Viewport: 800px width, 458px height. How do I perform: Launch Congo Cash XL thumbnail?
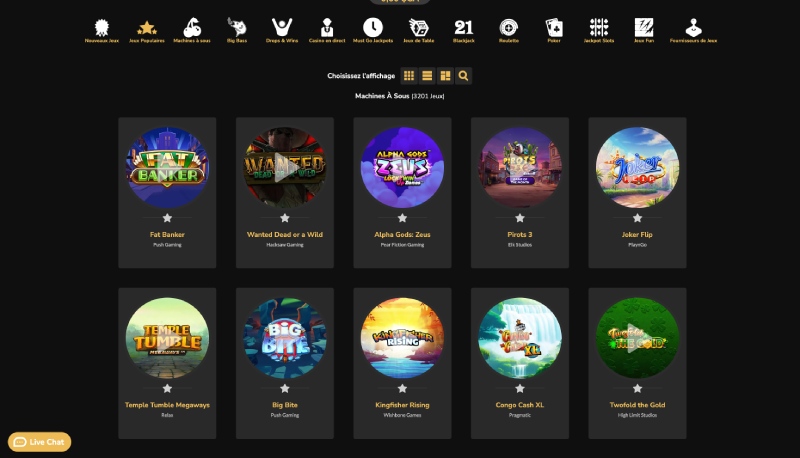point(520,338)
